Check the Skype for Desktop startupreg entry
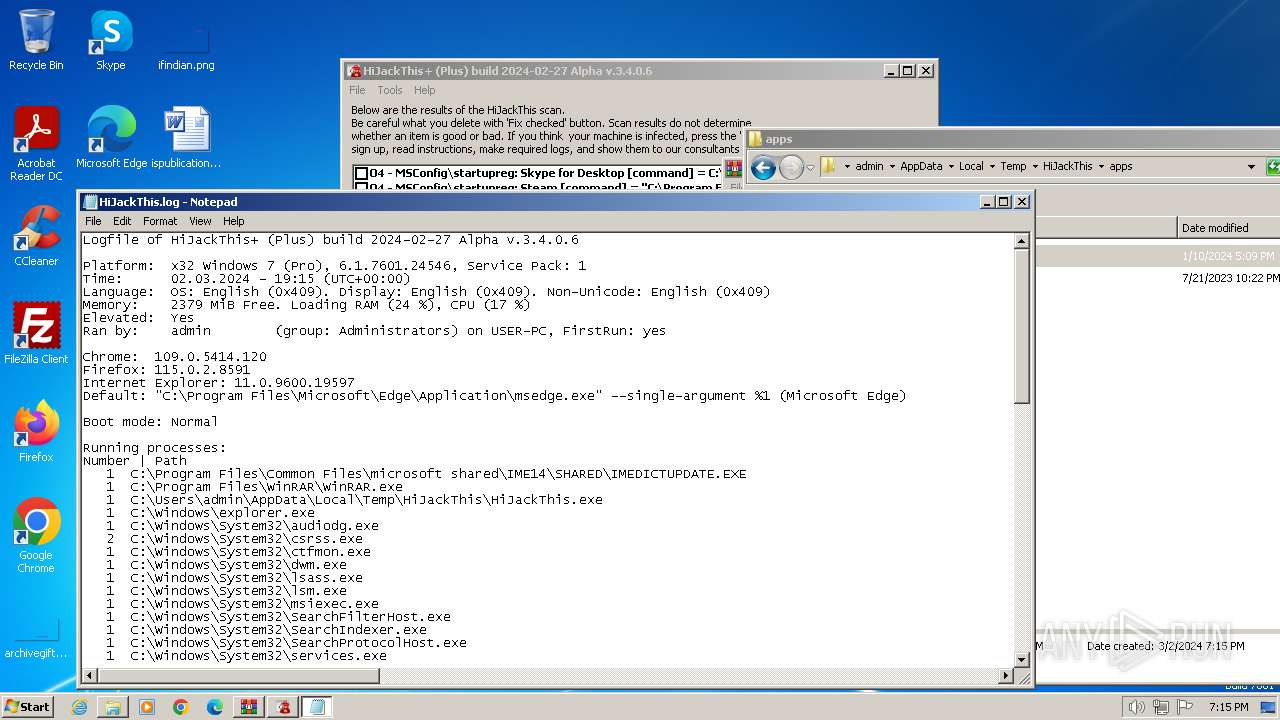Viewport: 1280px width, 720px height. [361, 174]
